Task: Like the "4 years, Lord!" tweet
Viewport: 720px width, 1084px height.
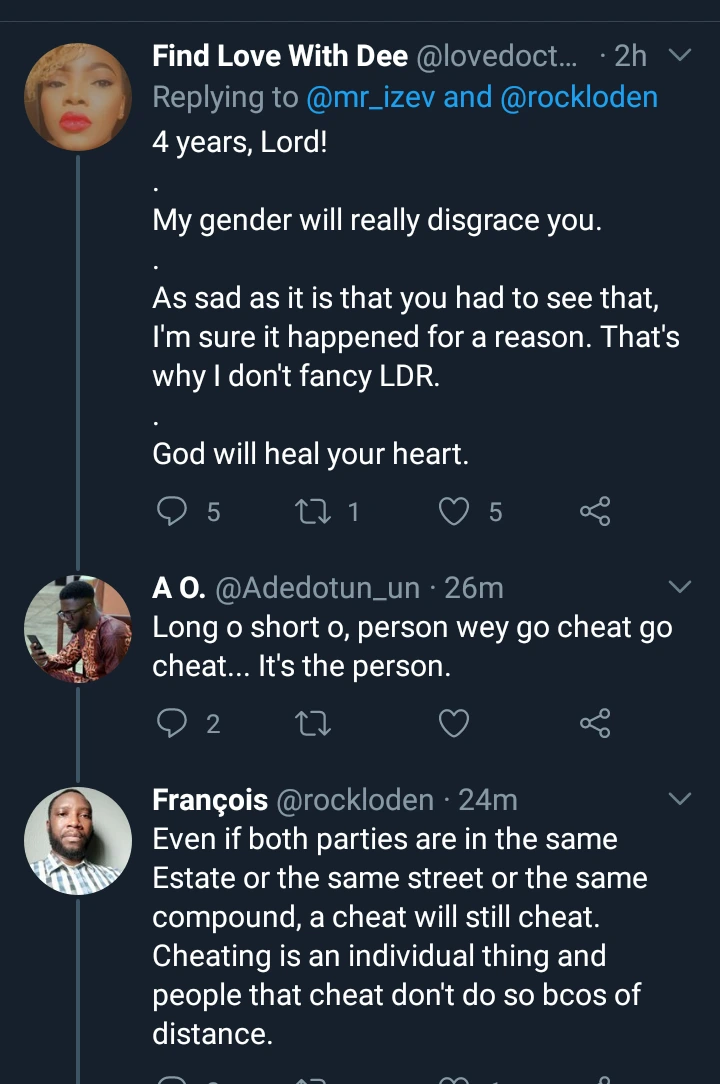Action: tap(455, 512)
